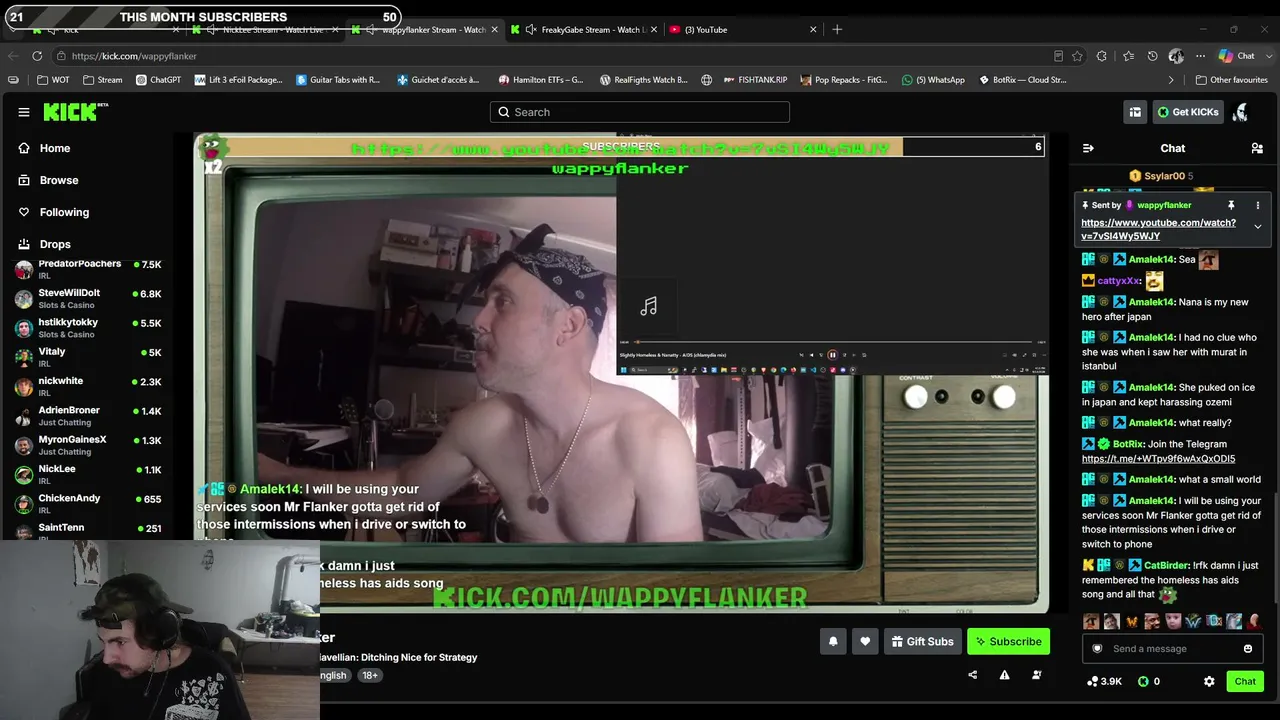Open Following in the sidebar
This screenshot has width=1280, height=720.
(x=64, y=212)
